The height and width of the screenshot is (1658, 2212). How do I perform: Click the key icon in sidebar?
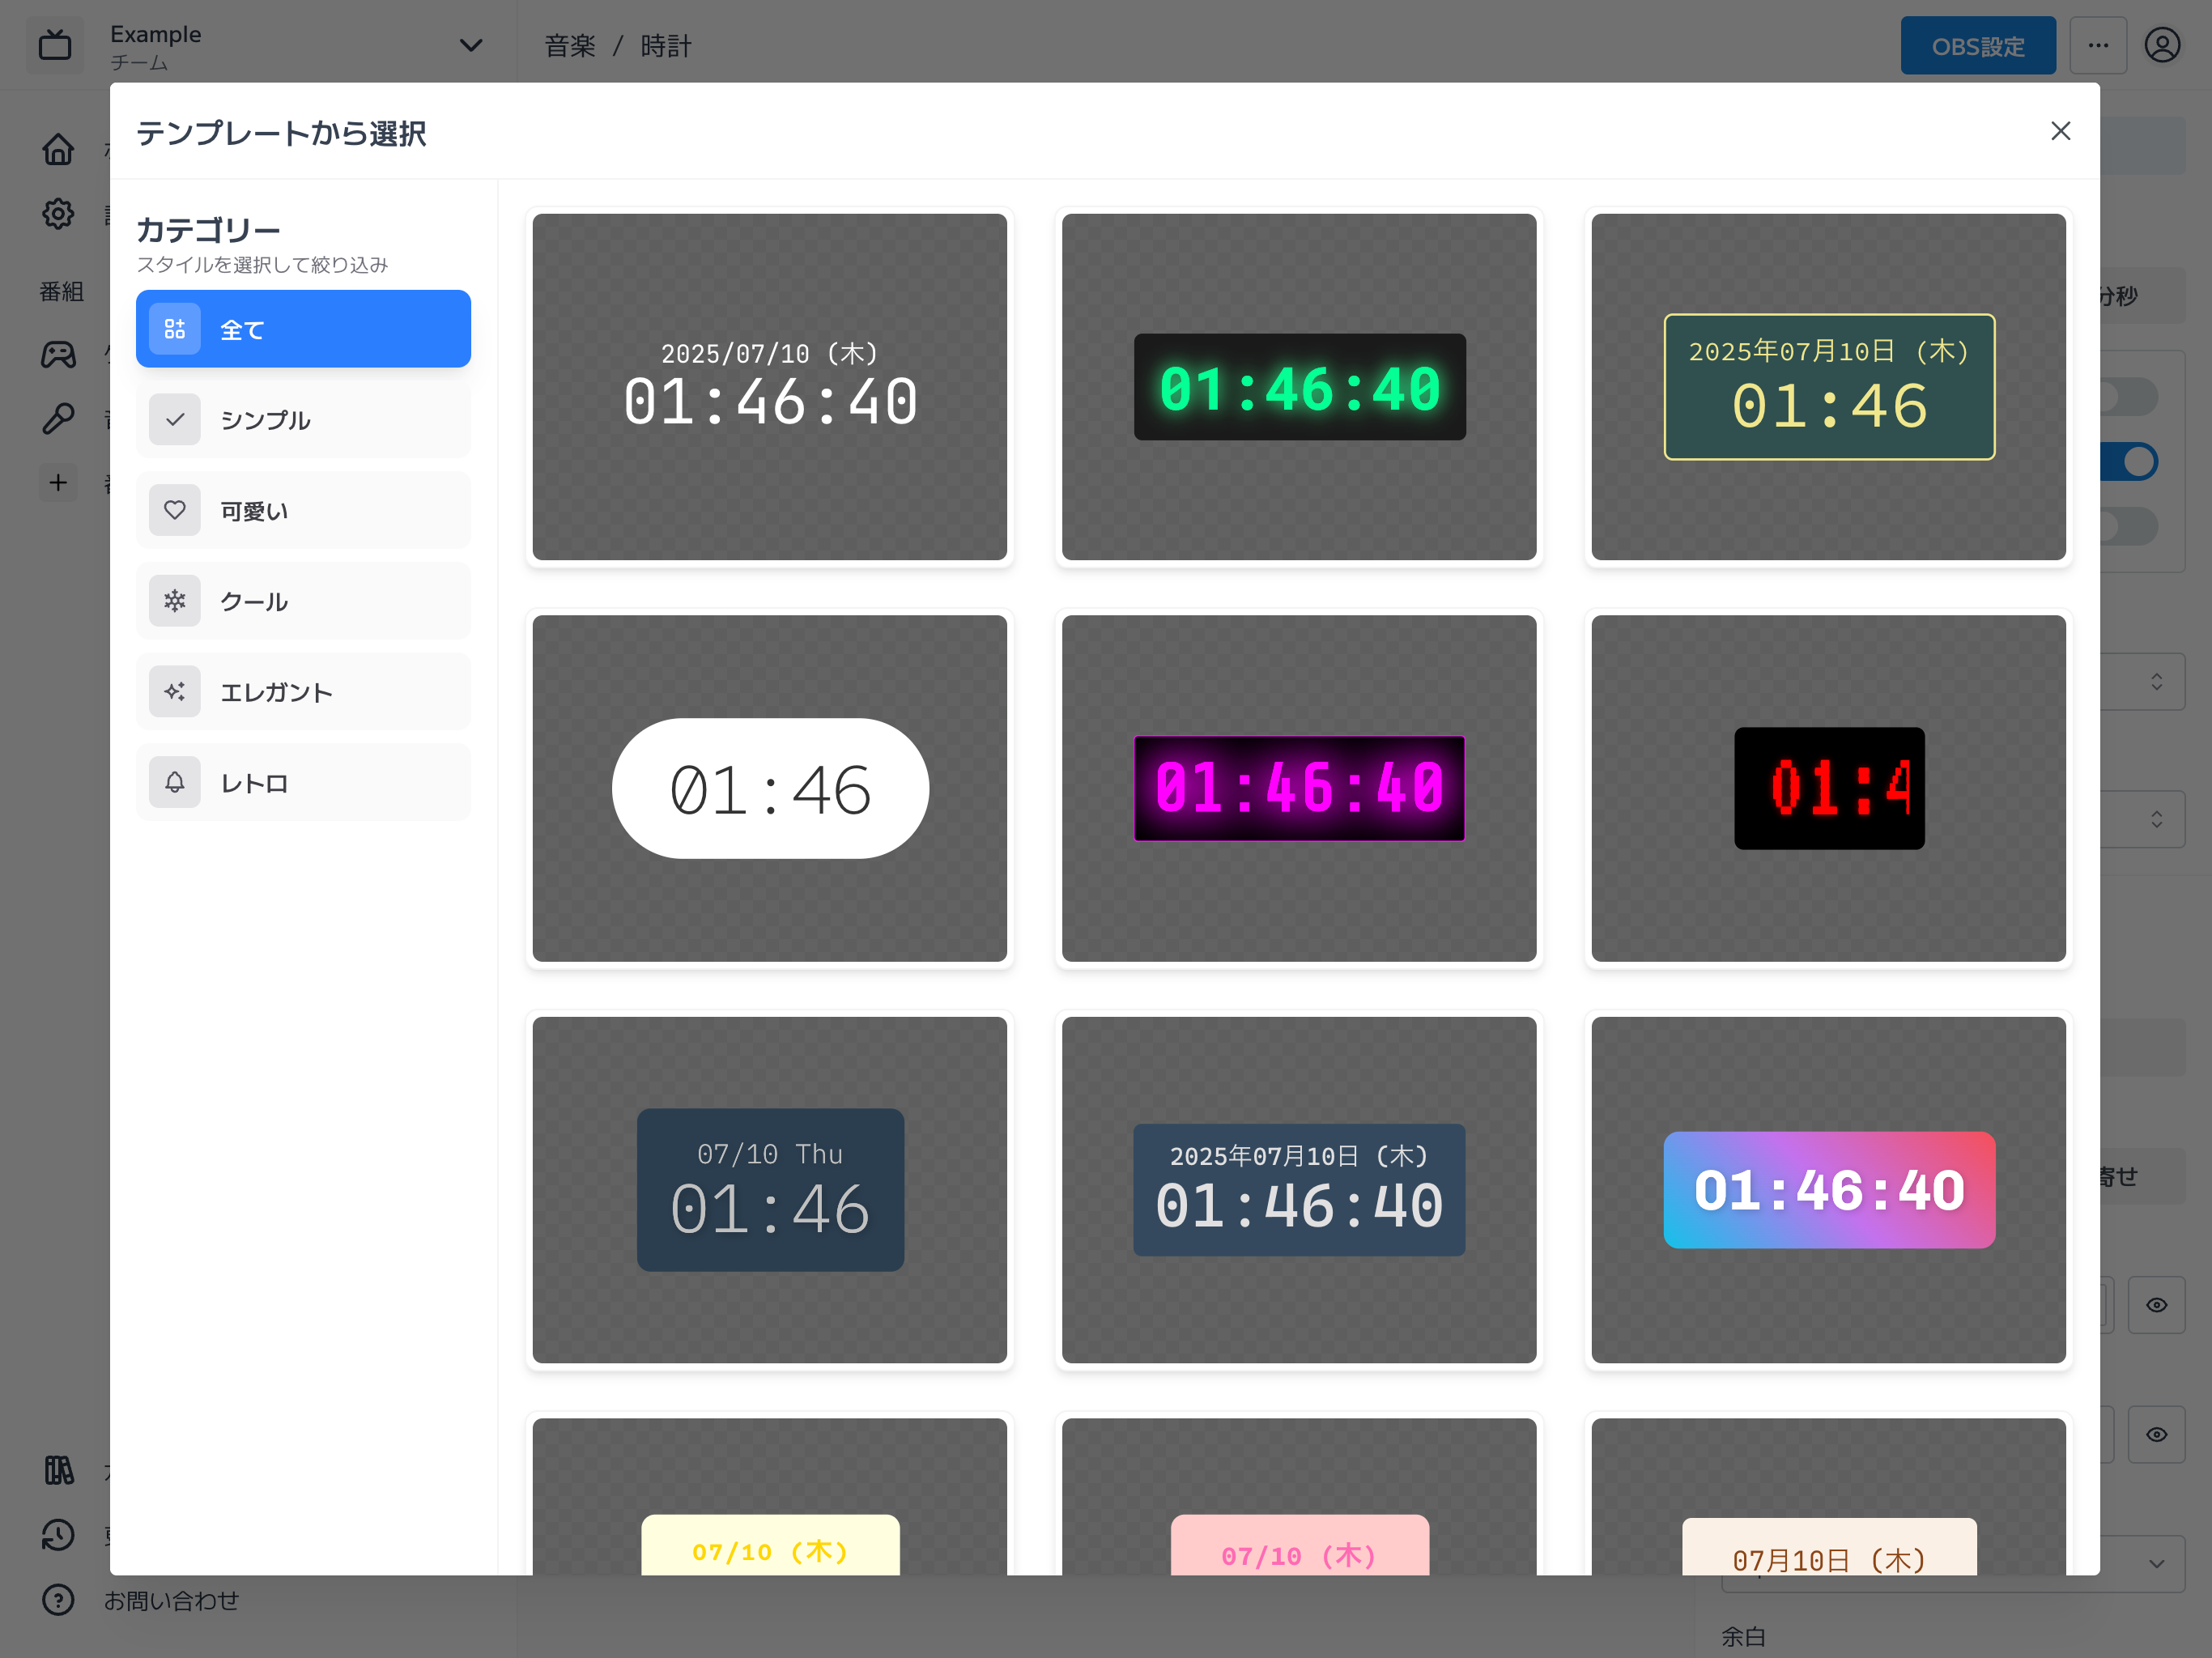[x=58, y=418]
